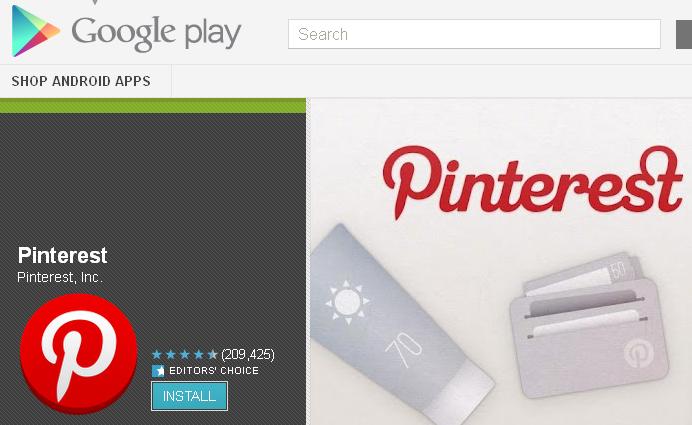Click the sun icon on sunscreen tube
The height and width of the screenshot is (425, 692).
[x=347, y=302]
